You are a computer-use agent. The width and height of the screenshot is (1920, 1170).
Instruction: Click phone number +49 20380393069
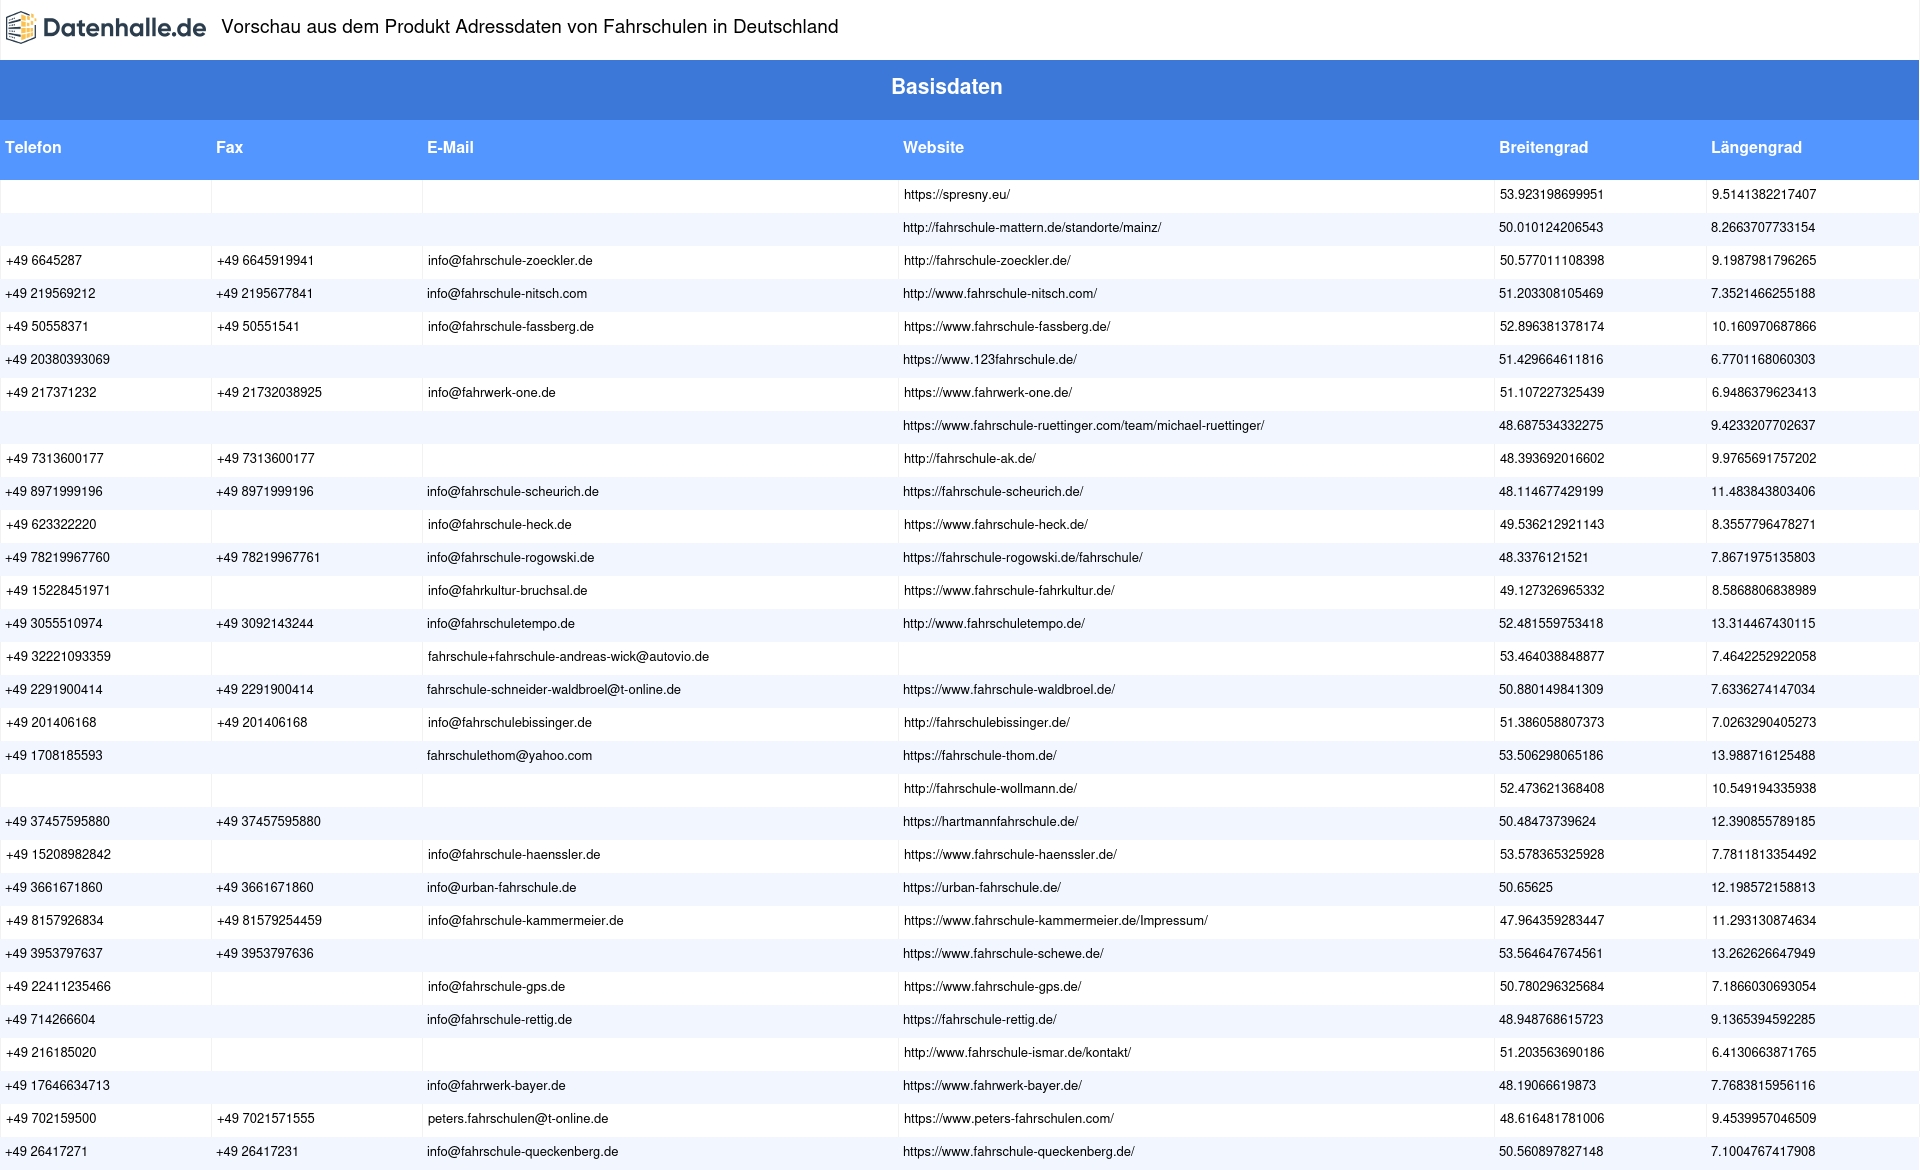(x=58, y=360)
